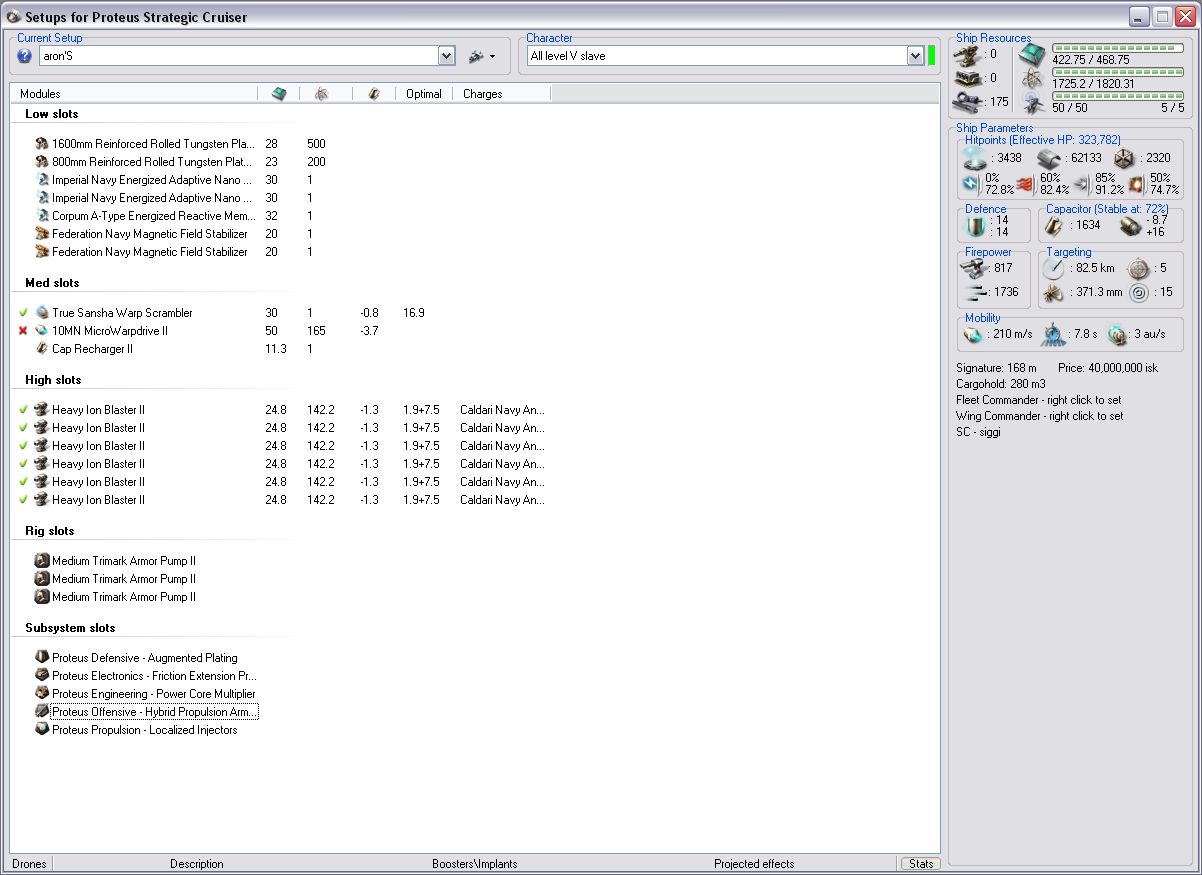Click the capacitor recharge icon showing -8.7 +16
The image size is (1202, 875).
[x=1130, y=225]
